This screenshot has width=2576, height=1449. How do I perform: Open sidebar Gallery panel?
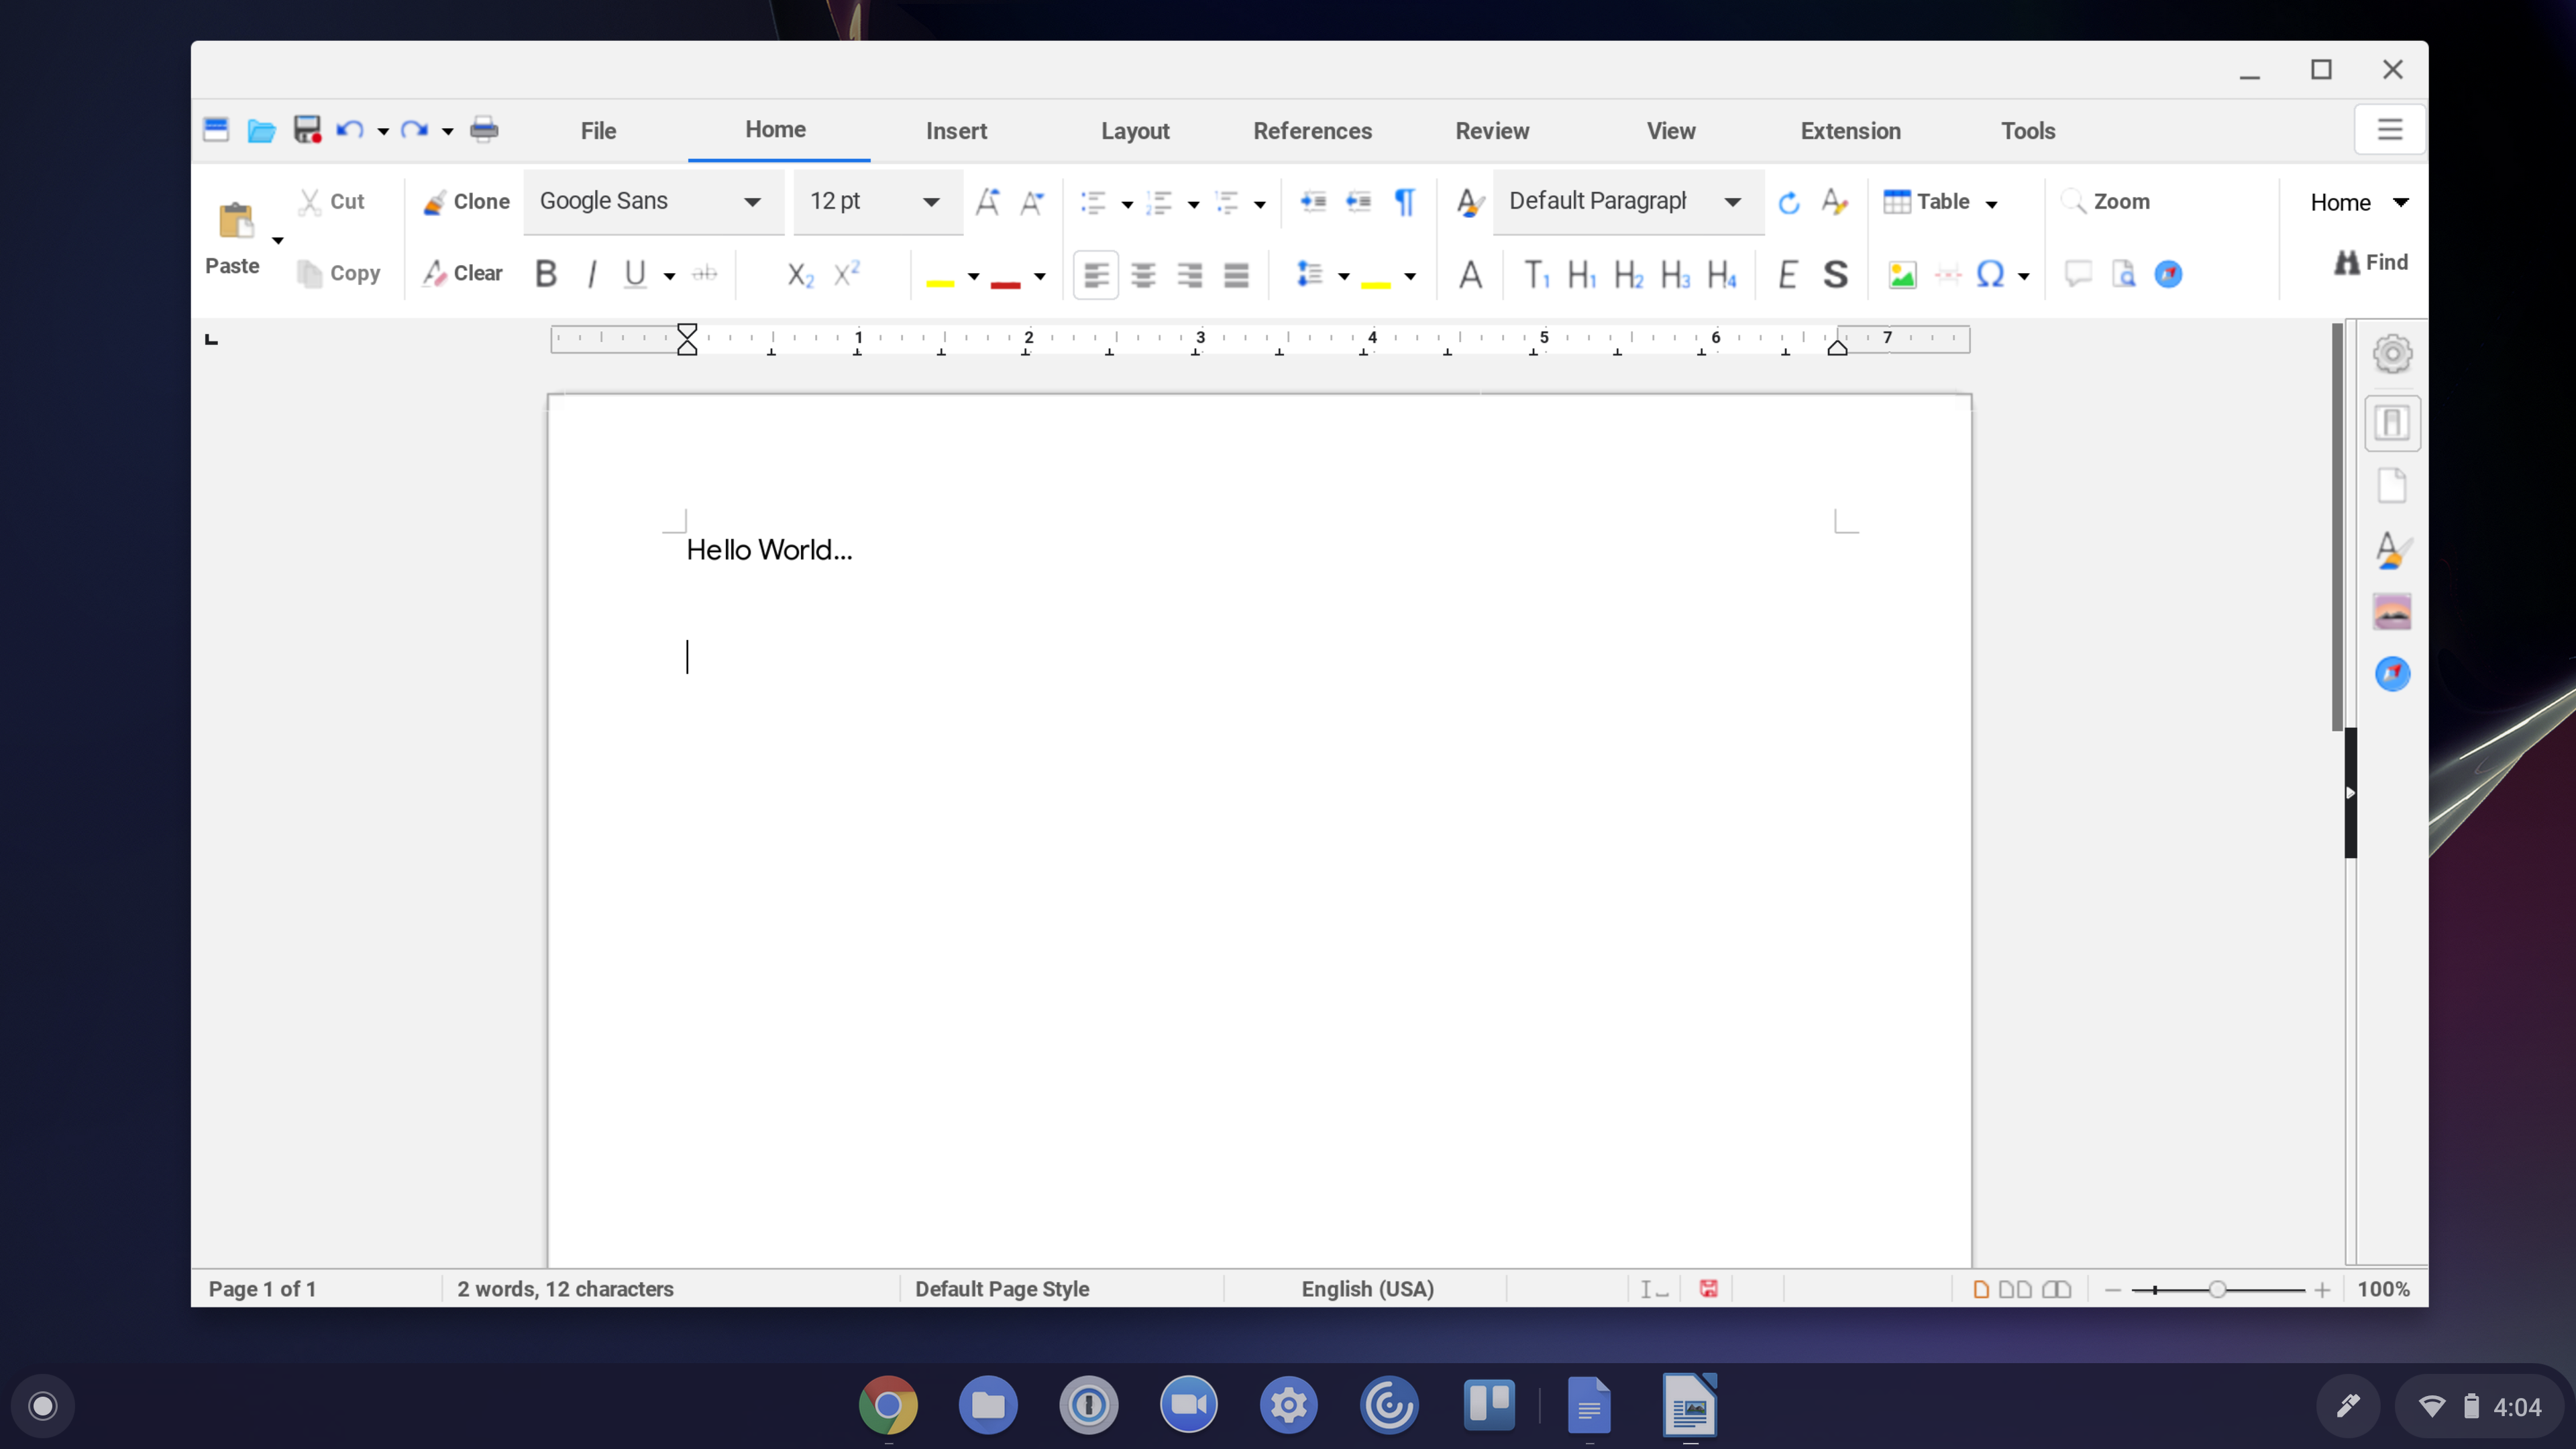pyautogui.click(x=2392, y=612)
